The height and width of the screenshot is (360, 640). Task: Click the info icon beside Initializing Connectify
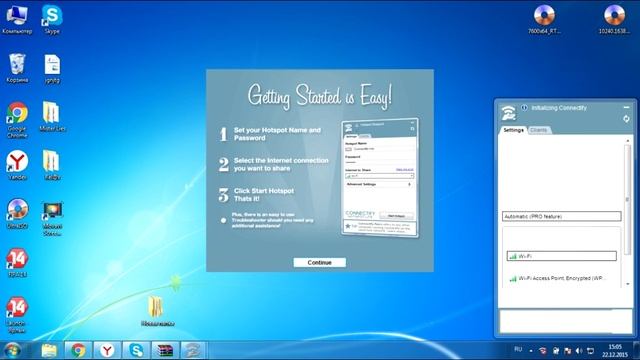tap(524, 108)
